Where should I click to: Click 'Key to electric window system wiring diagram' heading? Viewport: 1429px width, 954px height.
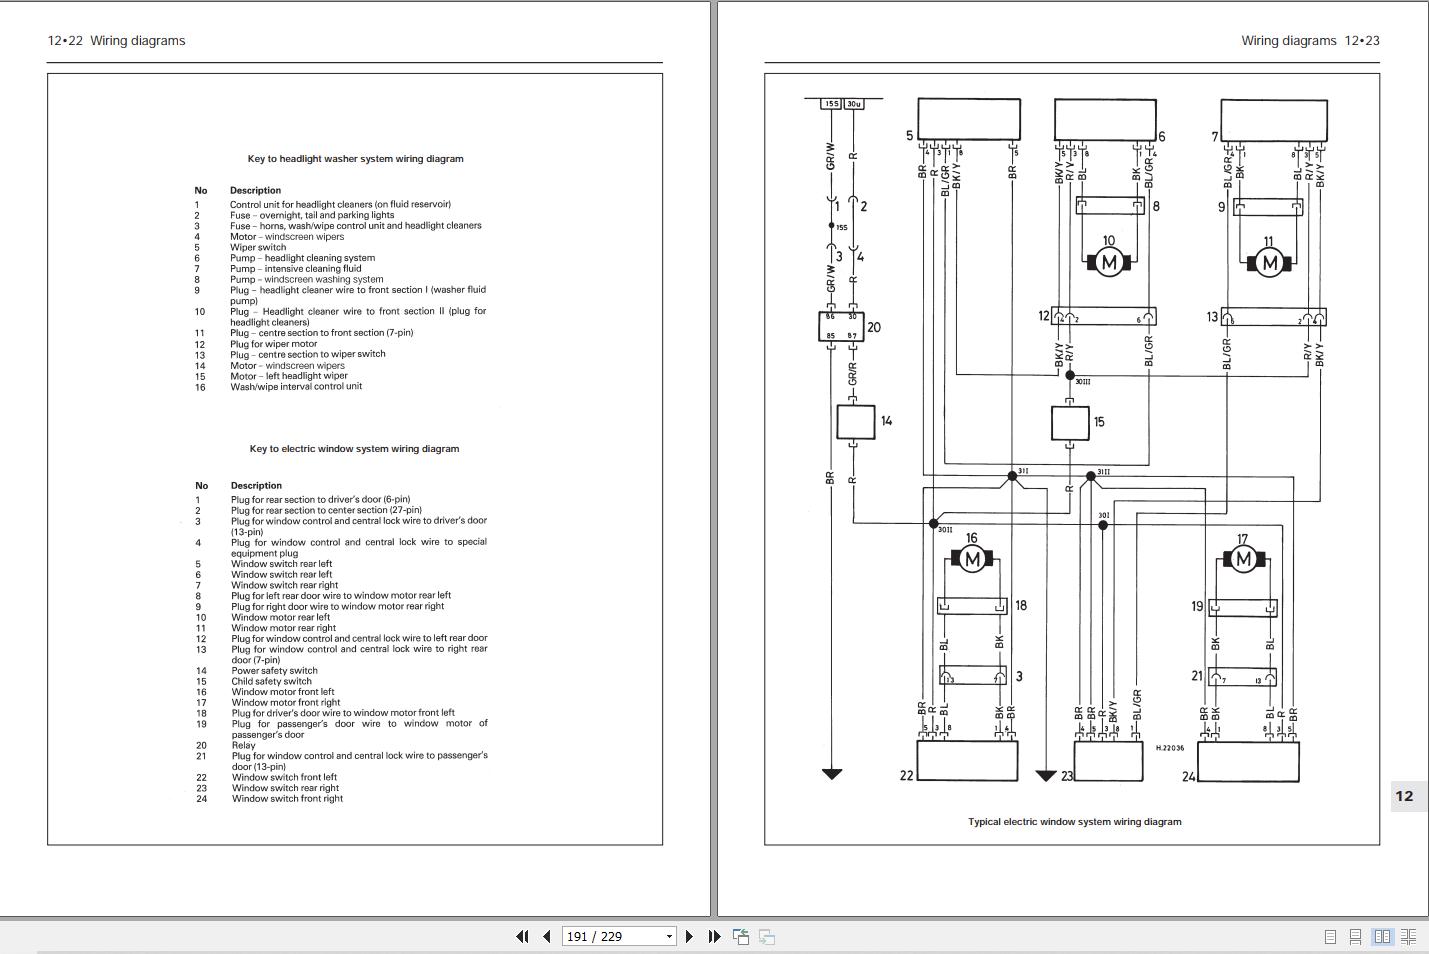355,449
